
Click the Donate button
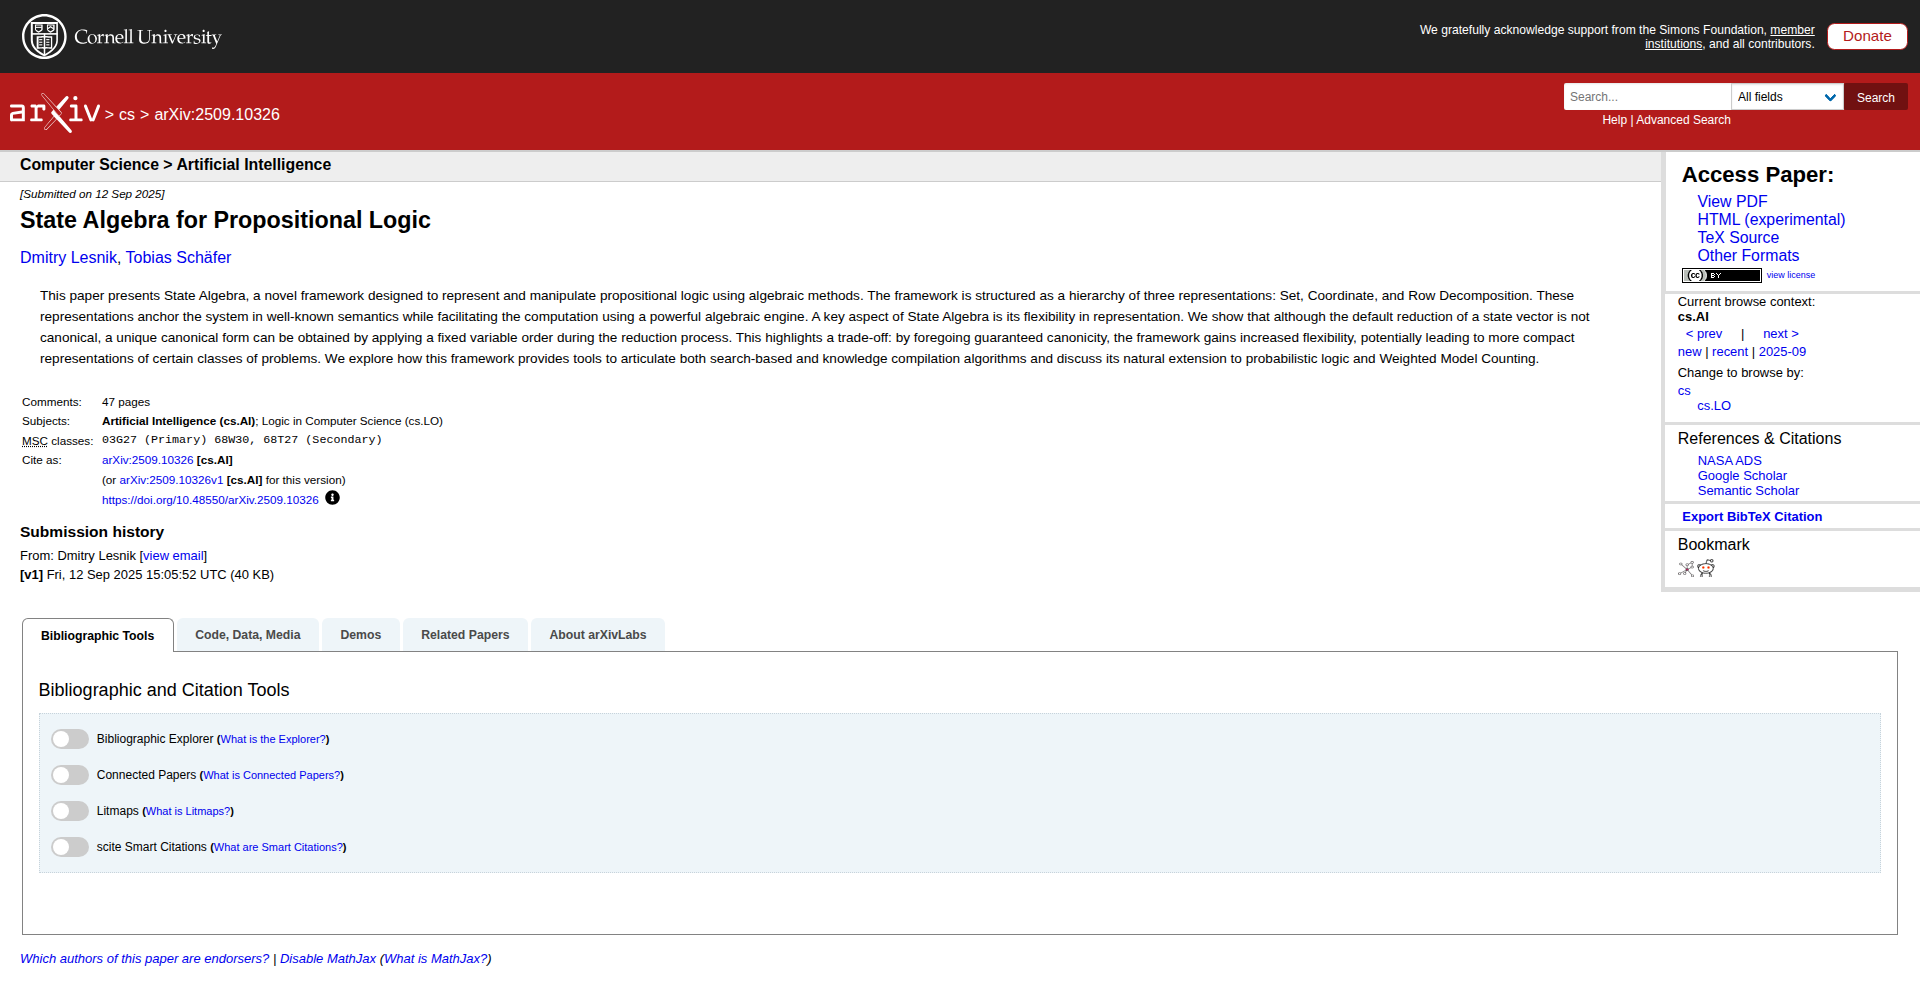(x=1867, y=36)
